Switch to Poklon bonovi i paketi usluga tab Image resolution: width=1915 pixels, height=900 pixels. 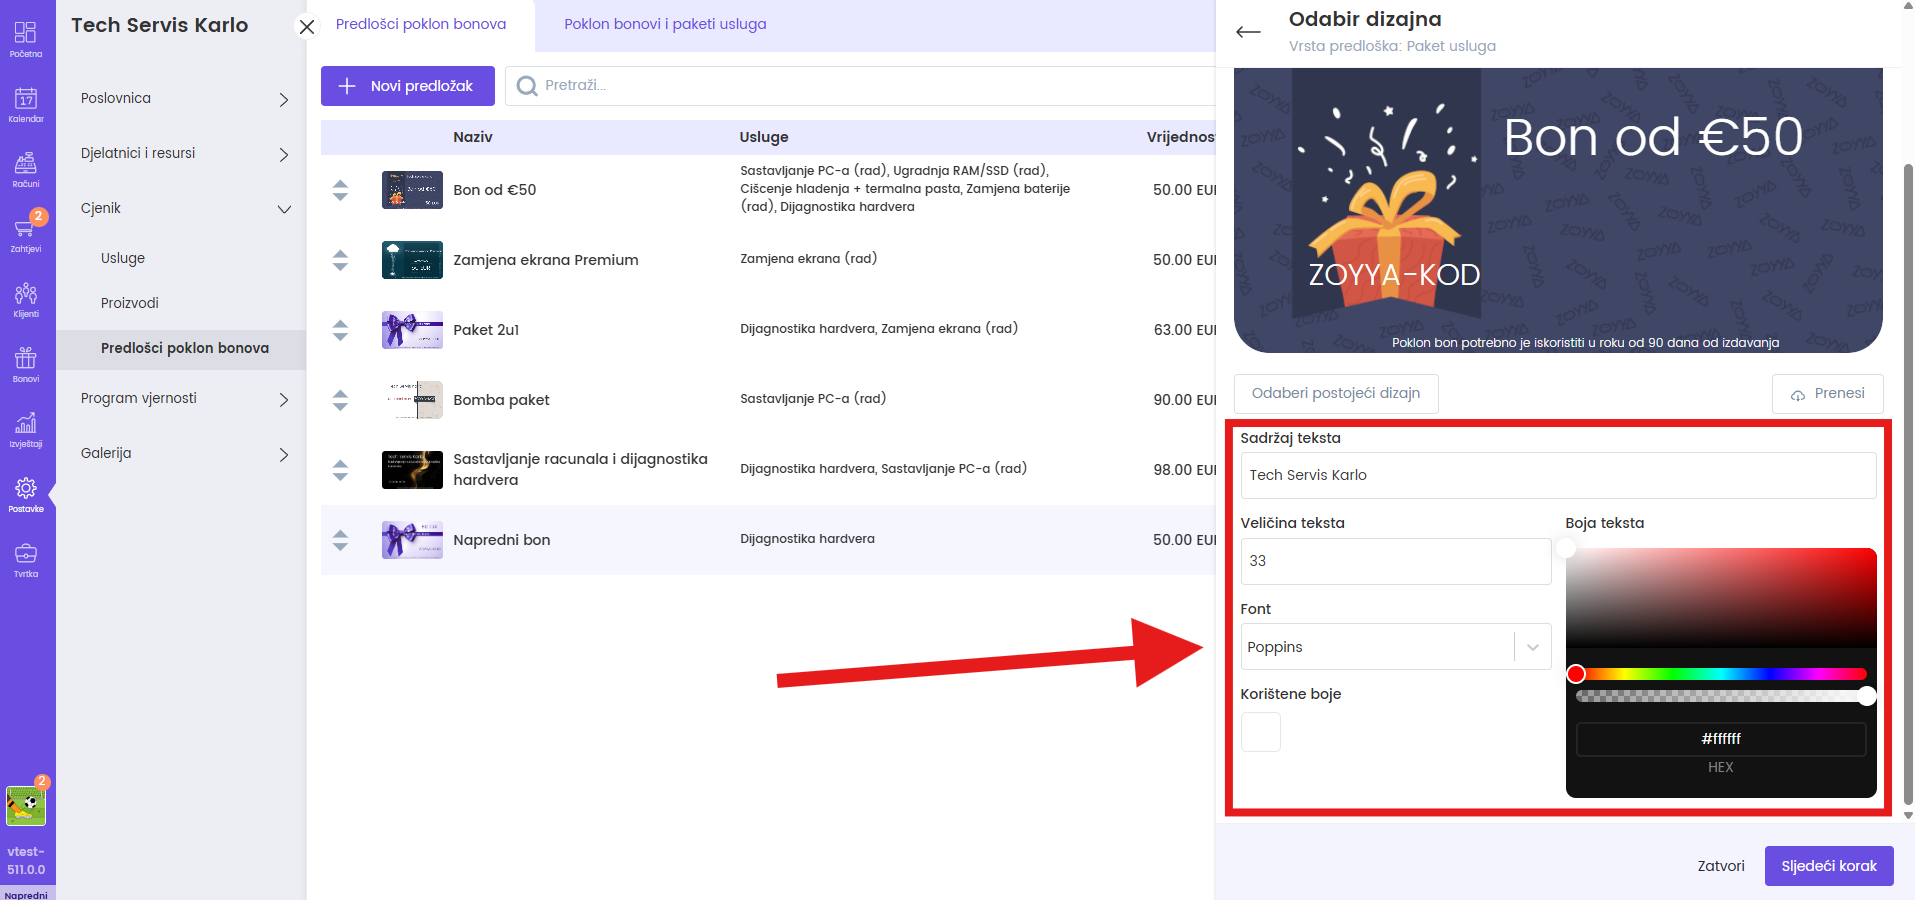[x=665, y=24]
